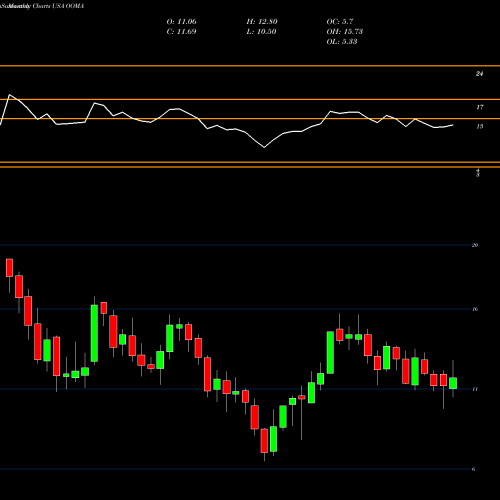Click the '20' price axis label
This screenshot has width=500, height=500.
475,245
